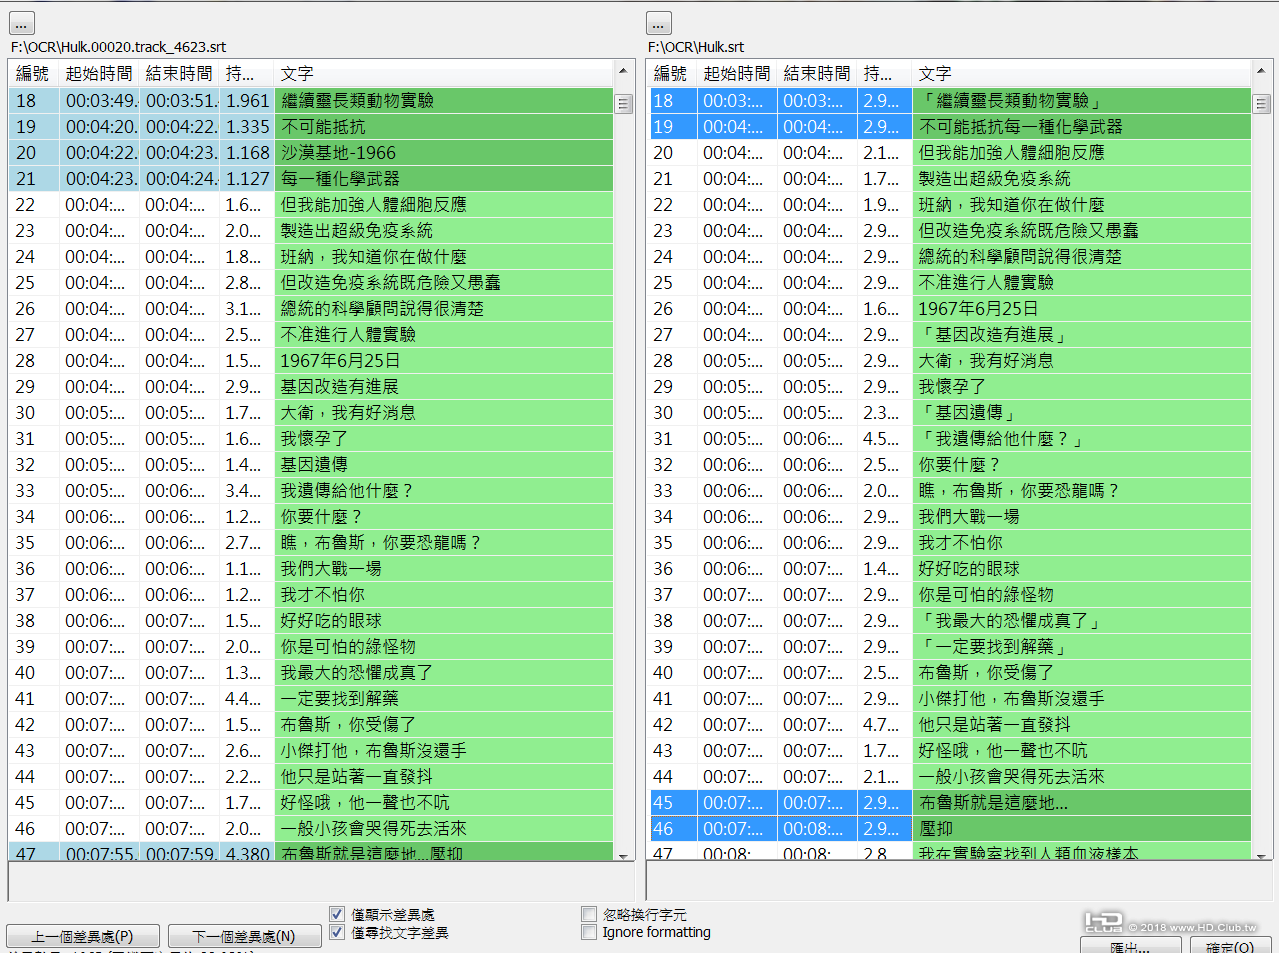Select right row 46 壓抑
Viewport: 1279px width, 953px height.
pyautogui.click(x=949, y=828)
